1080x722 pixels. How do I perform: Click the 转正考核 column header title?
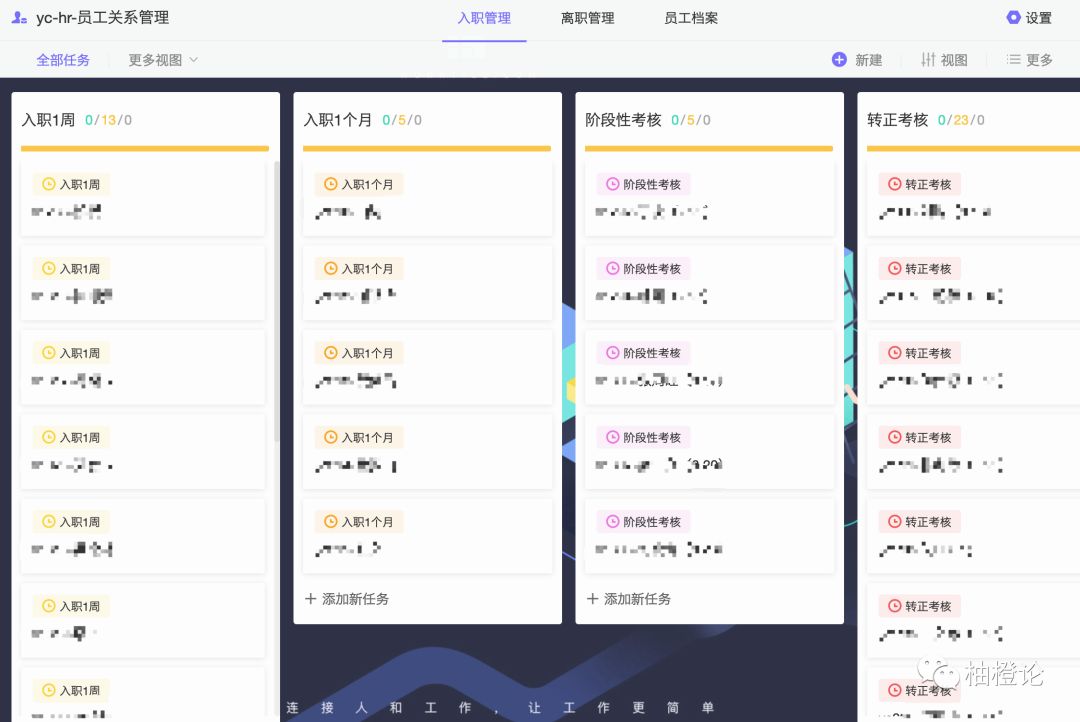point(897,120)
